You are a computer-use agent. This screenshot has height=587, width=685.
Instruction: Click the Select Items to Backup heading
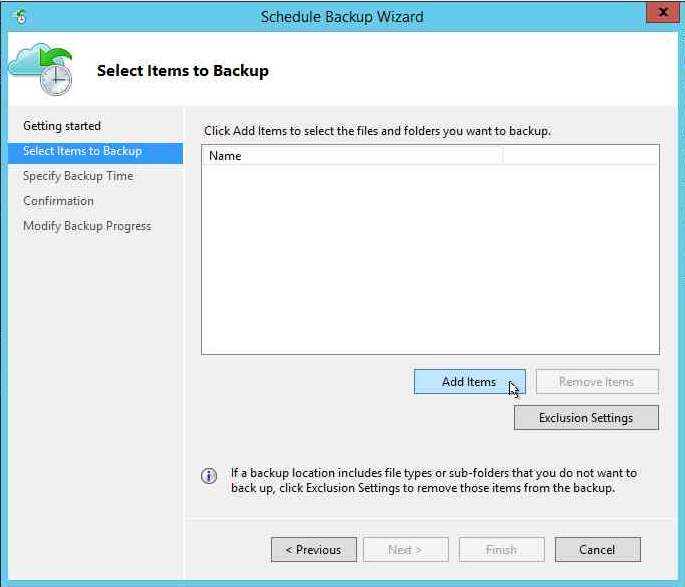click(x=183, y=71)
